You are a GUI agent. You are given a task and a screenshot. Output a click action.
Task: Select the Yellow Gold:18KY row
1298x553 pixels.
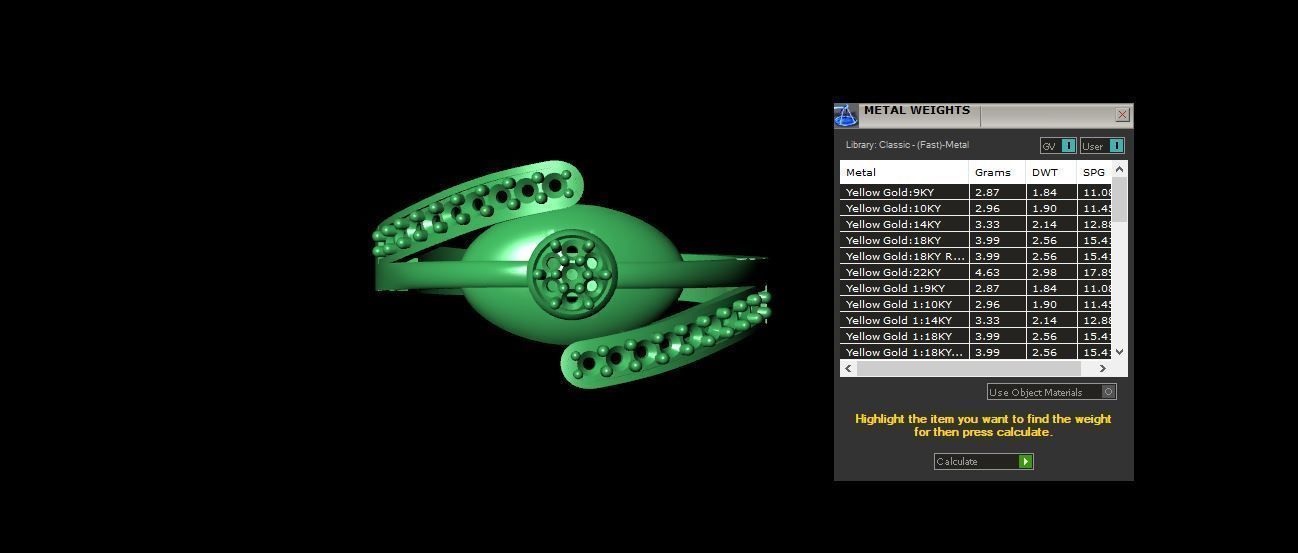976,240
